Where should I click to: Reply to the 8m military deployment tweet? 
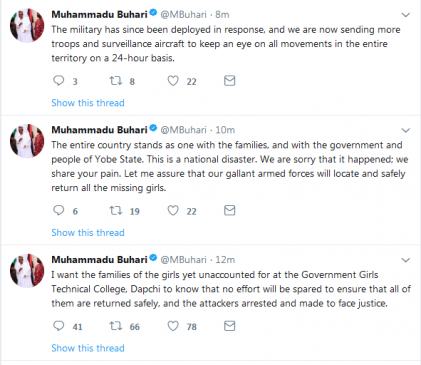(59, 81)
